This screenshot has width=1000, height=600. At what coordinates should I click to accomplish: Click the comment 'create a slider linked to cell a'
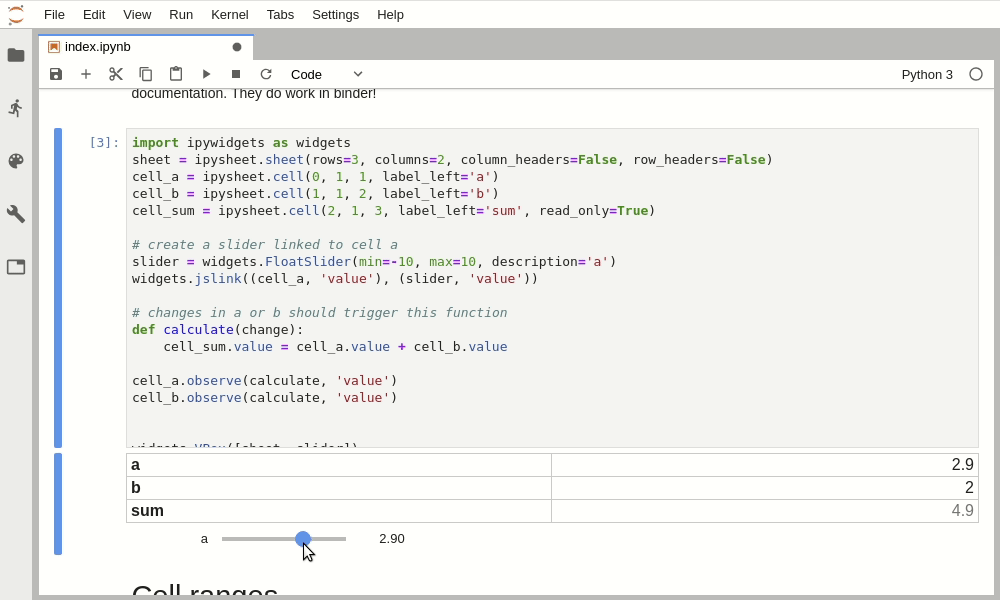click(x=265, y=245)
